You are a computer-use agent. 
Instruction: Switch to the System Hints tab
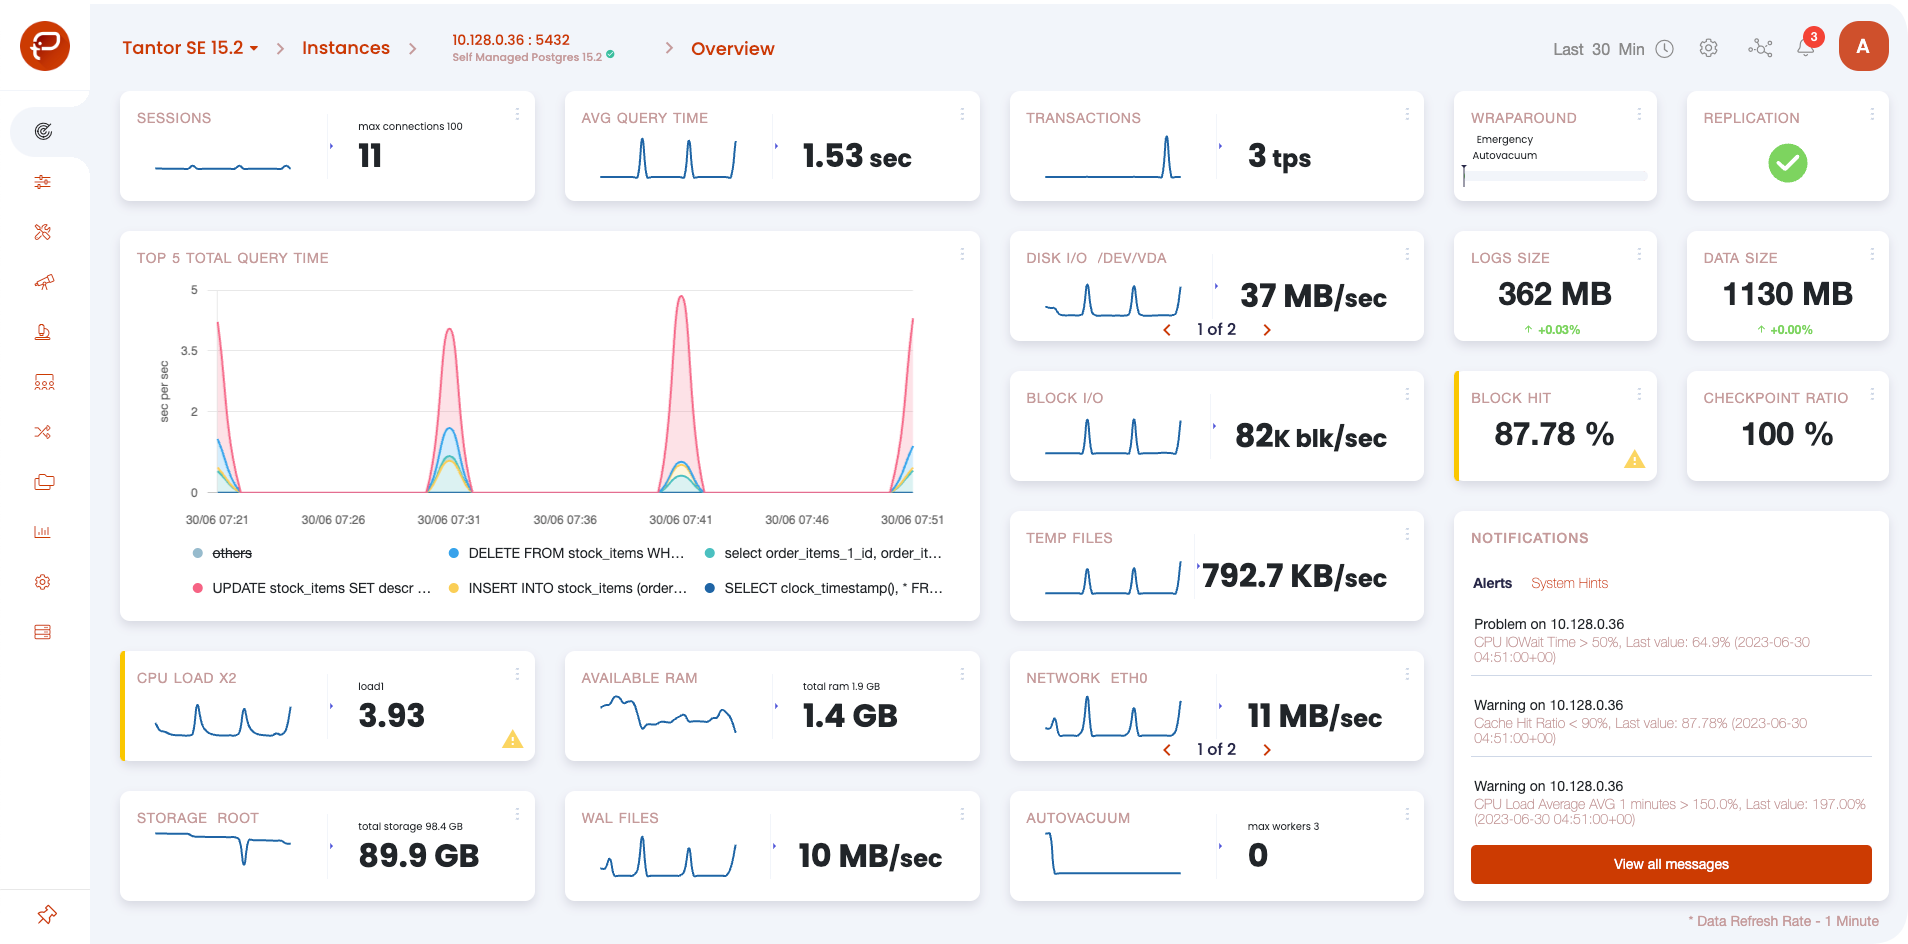tap(1569, 583)
